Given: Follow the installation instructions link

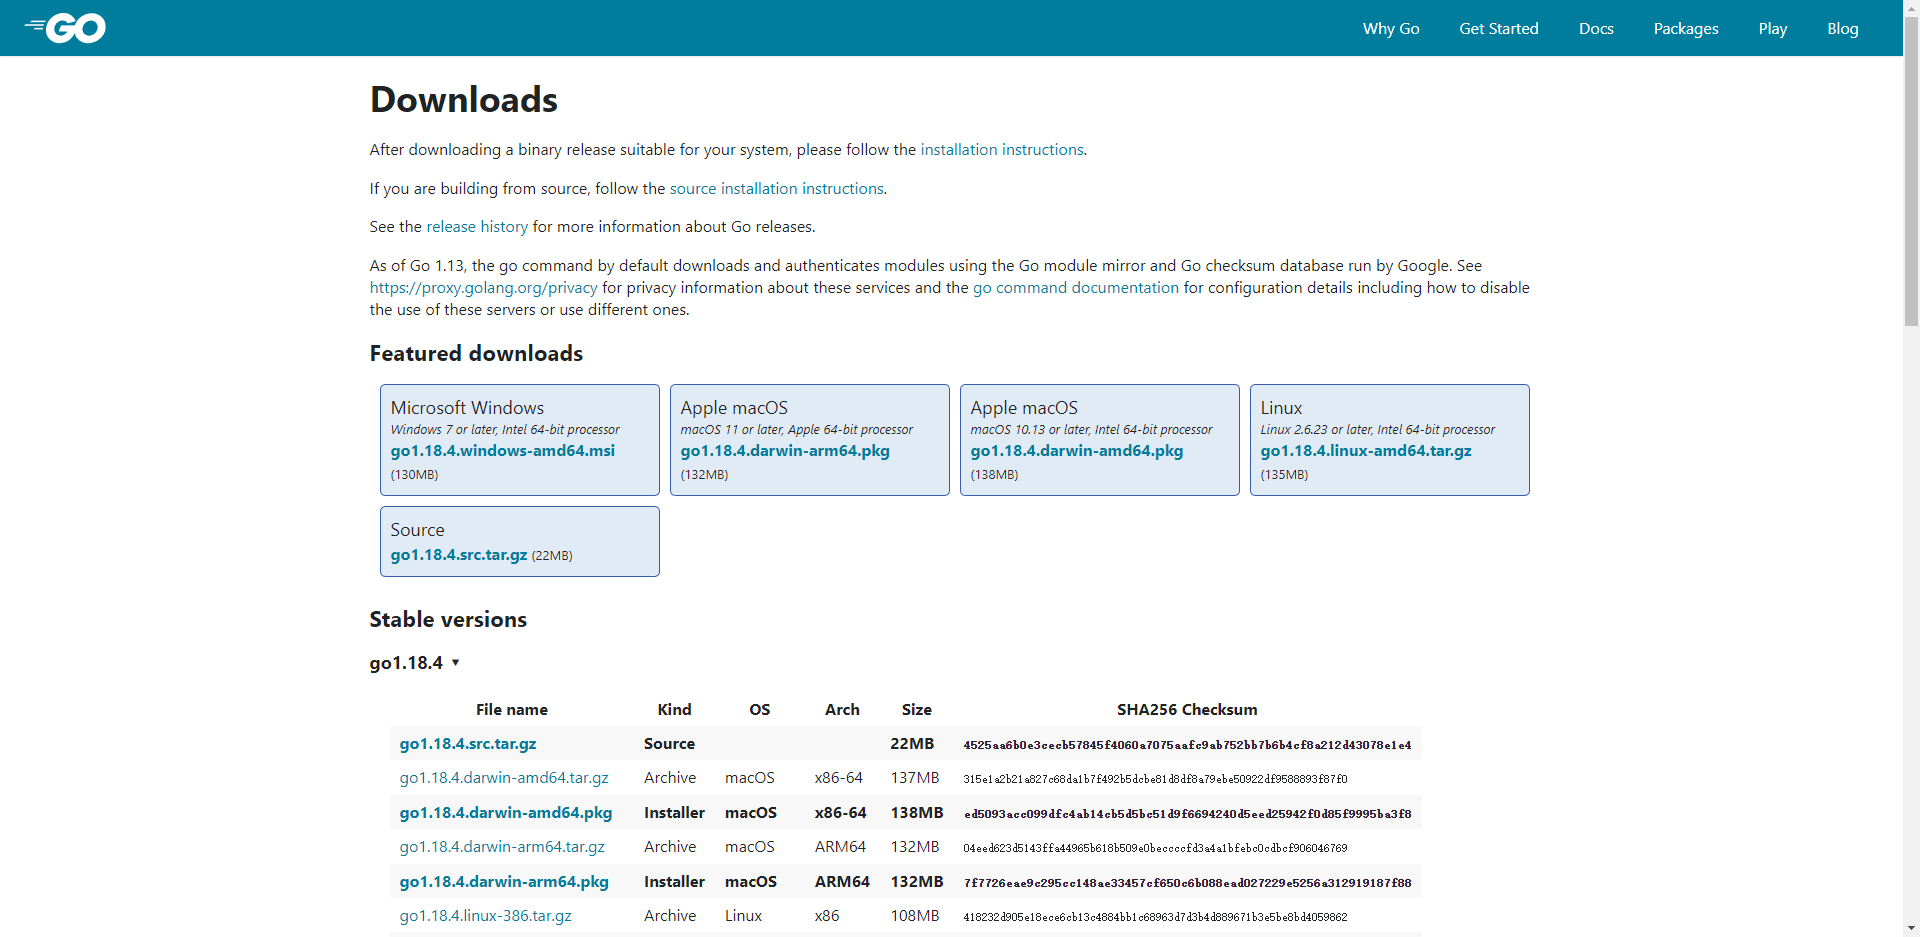Looking at the screenshot, I should coord(1002,150).
